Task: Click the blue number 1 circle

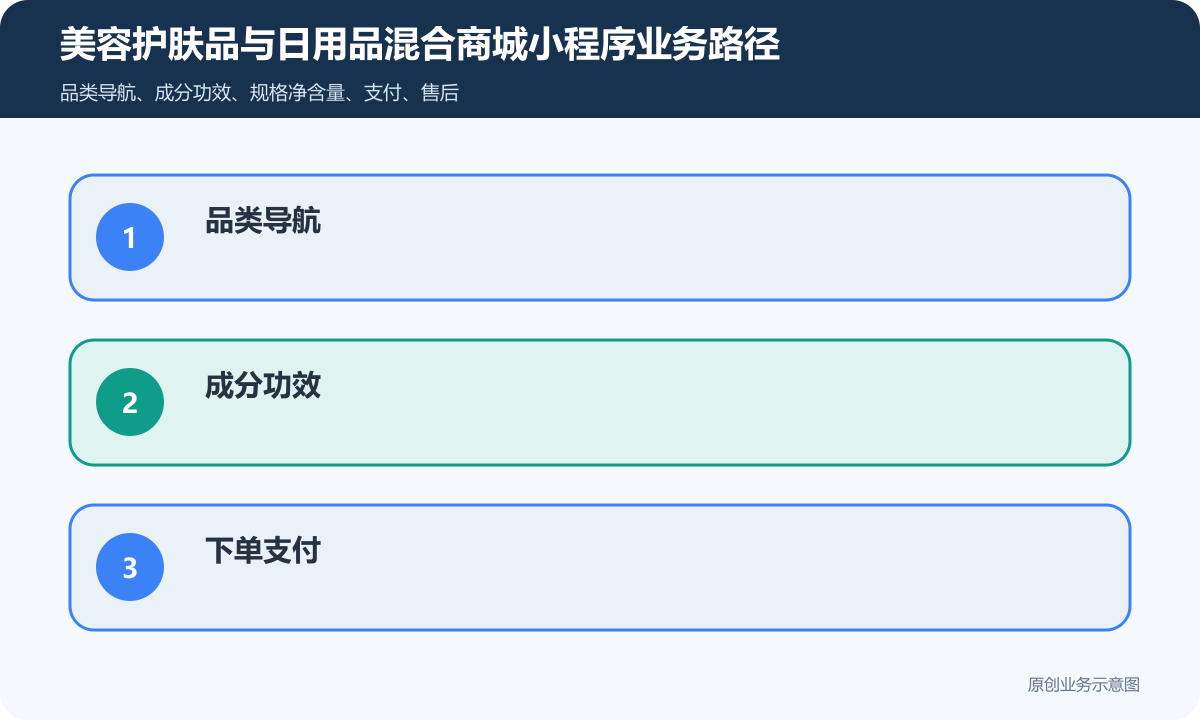Action: (130, 237)
